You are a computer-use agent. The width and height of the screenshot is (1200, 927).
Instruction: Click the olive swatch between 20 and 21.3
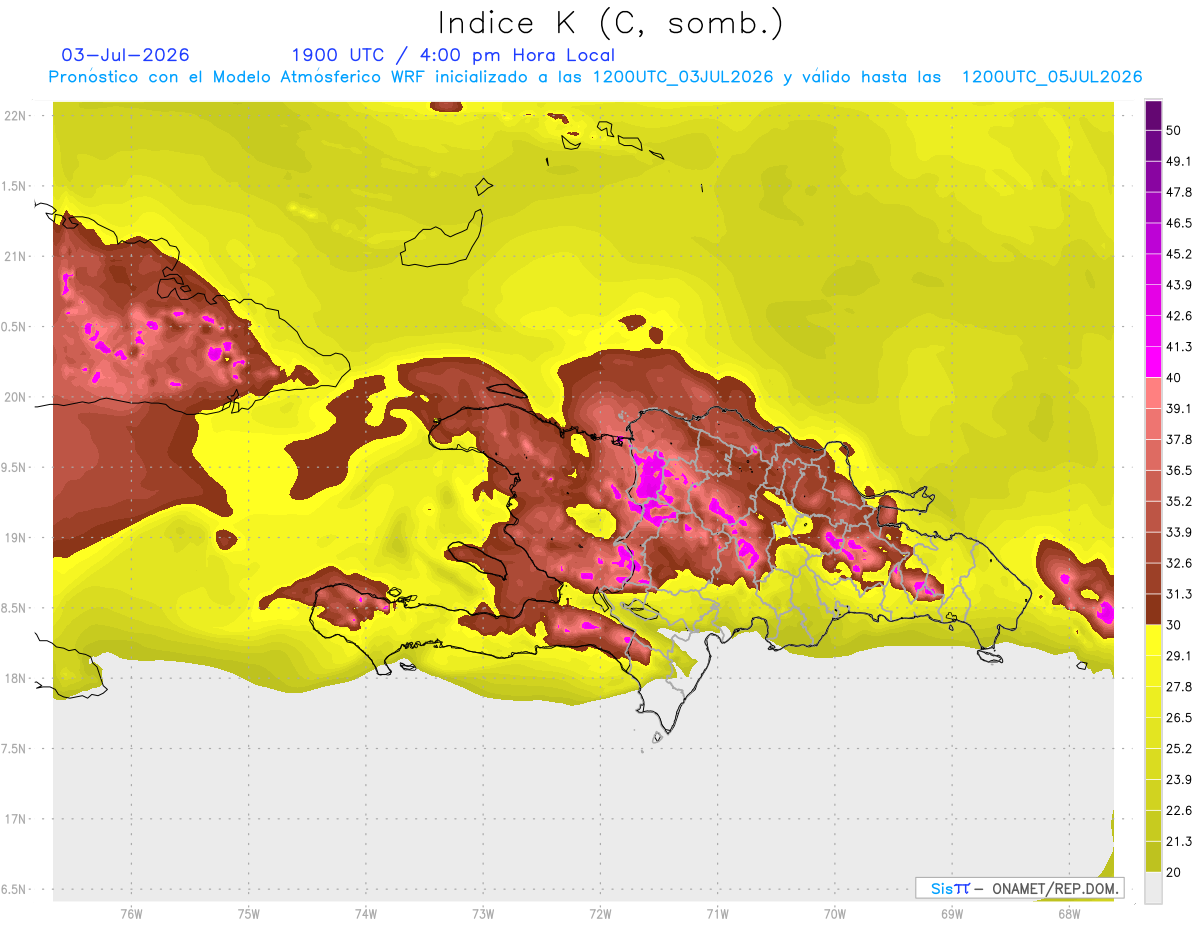1153,856
